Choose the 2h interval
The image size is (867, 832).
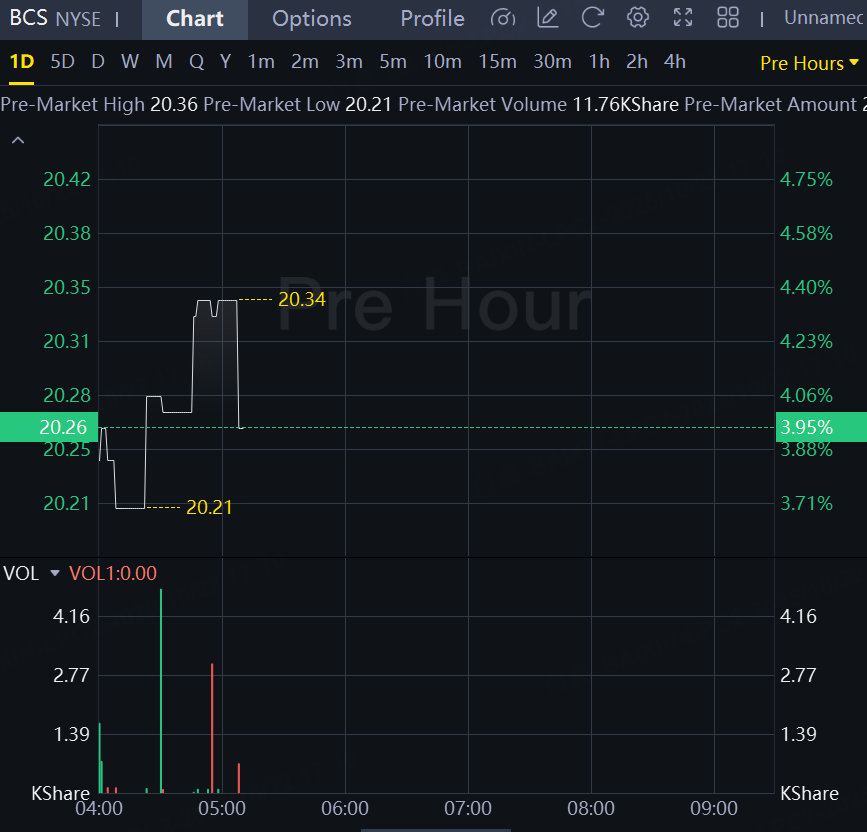tap(637, 61)
